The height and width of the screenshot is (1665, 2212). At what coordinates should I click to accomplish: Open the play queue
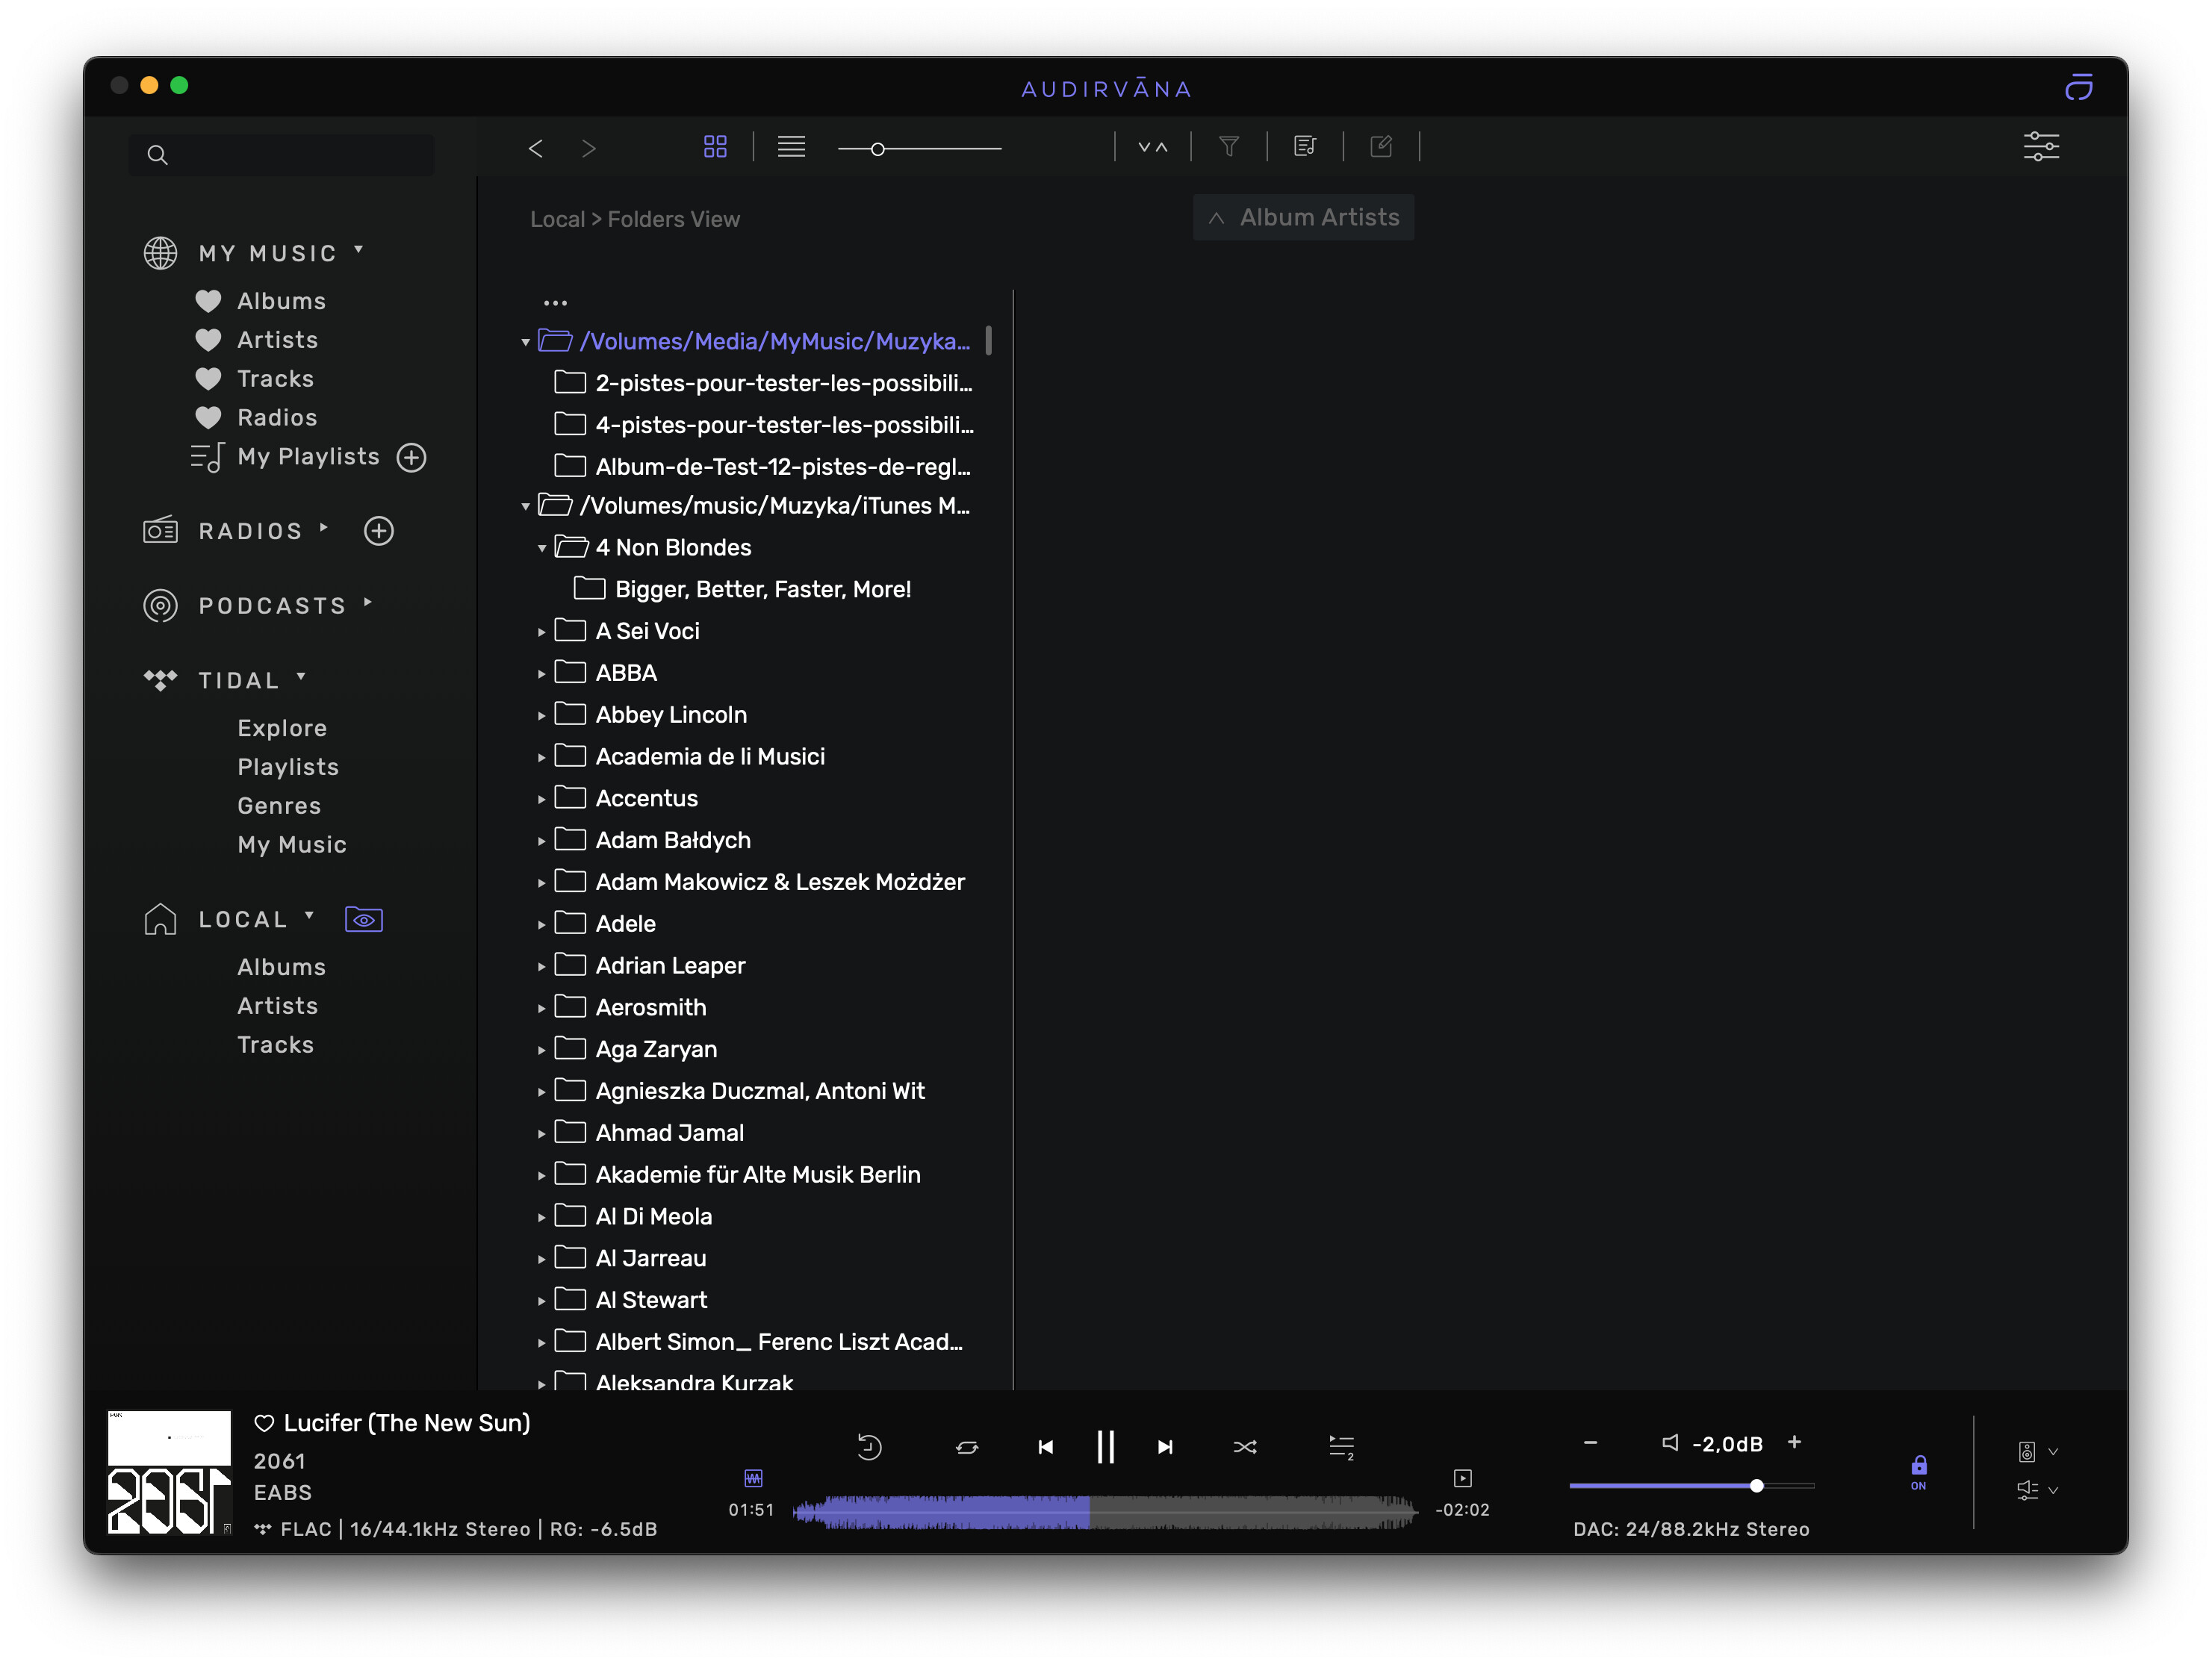pyautogui.click(x=1341, y=1447)
